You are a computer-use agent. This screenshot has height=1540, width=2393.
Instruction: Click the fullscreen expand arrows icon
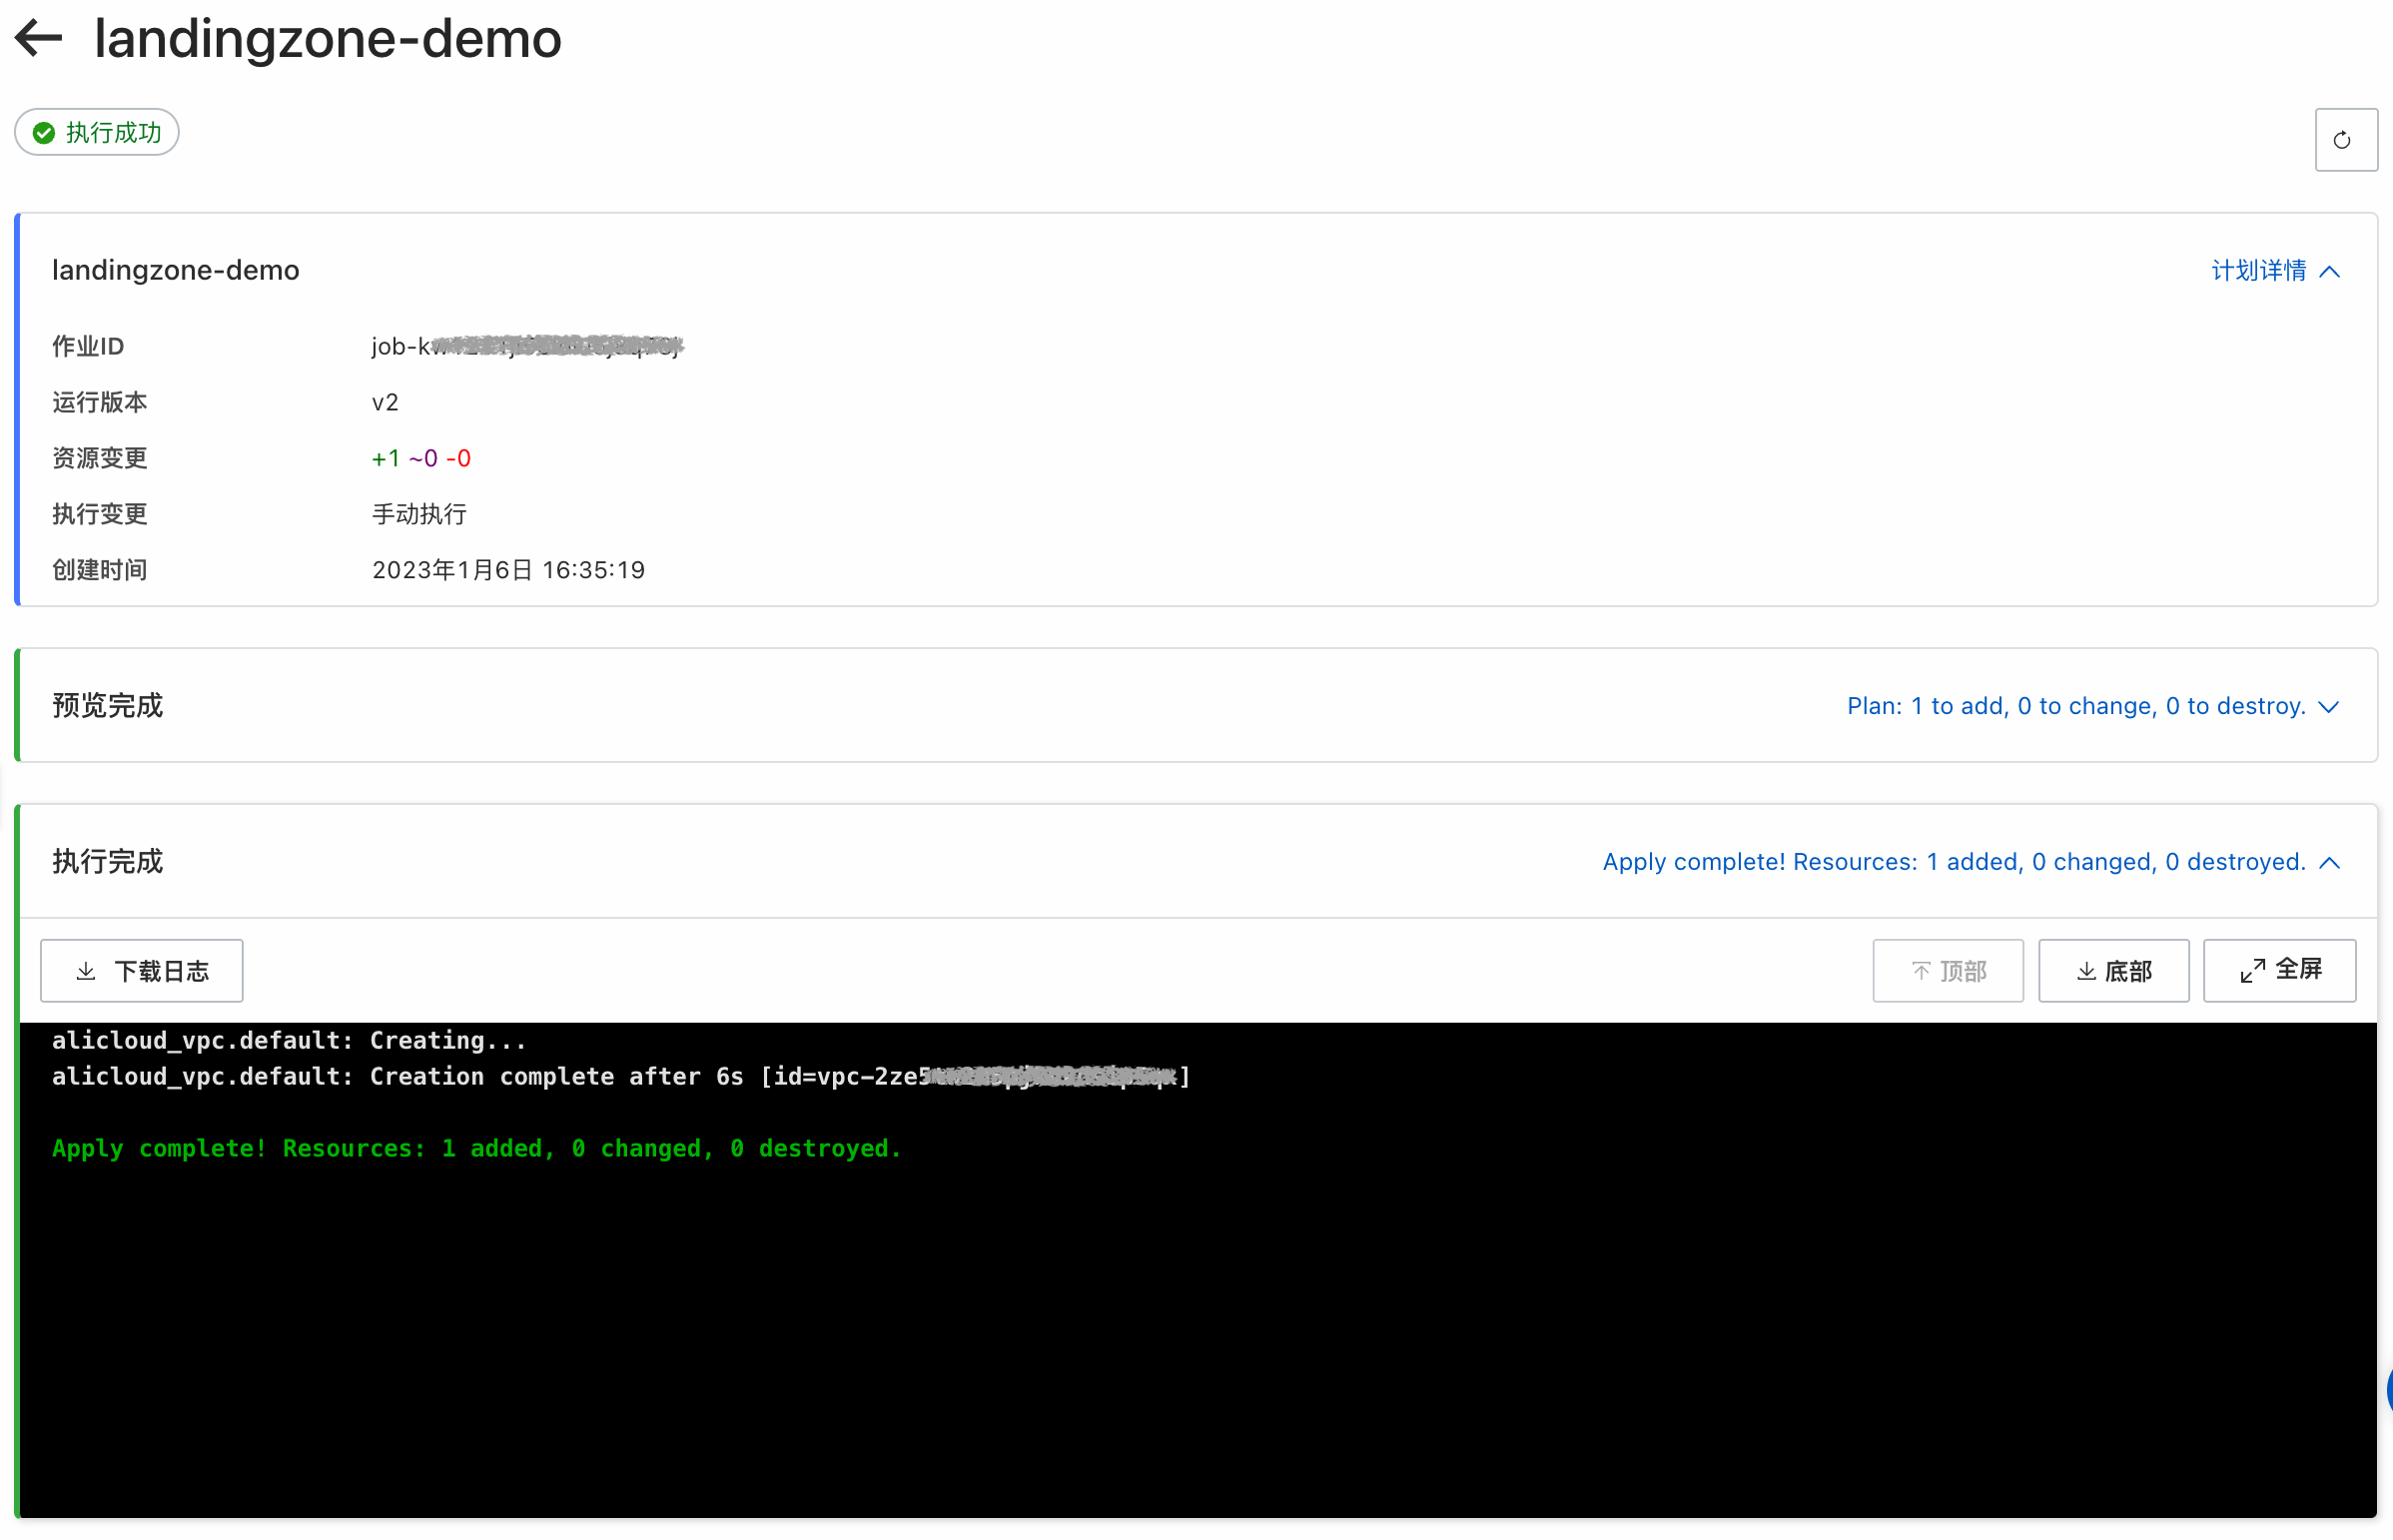[2252, 970]
